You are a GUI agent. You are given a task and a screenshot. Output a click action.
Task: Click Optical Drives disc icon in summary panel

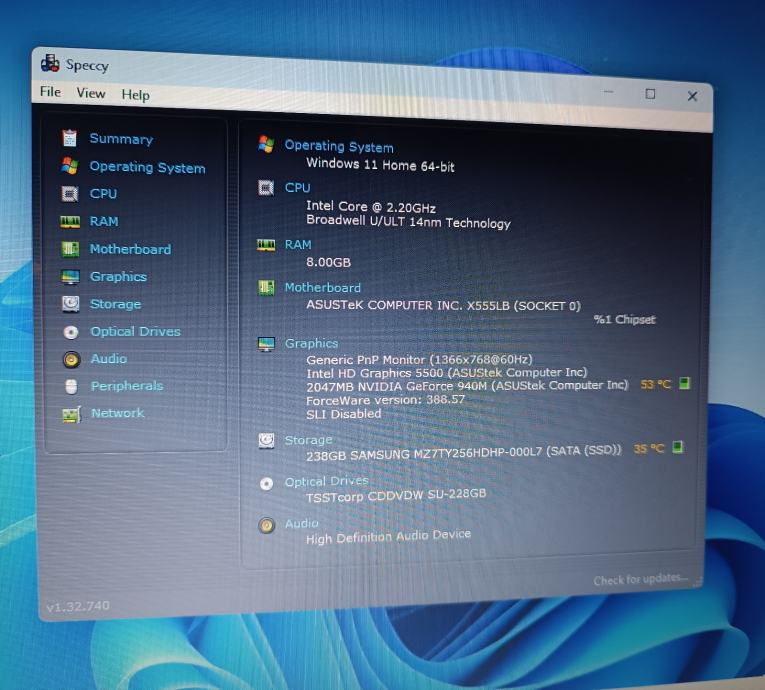point(266,484)
